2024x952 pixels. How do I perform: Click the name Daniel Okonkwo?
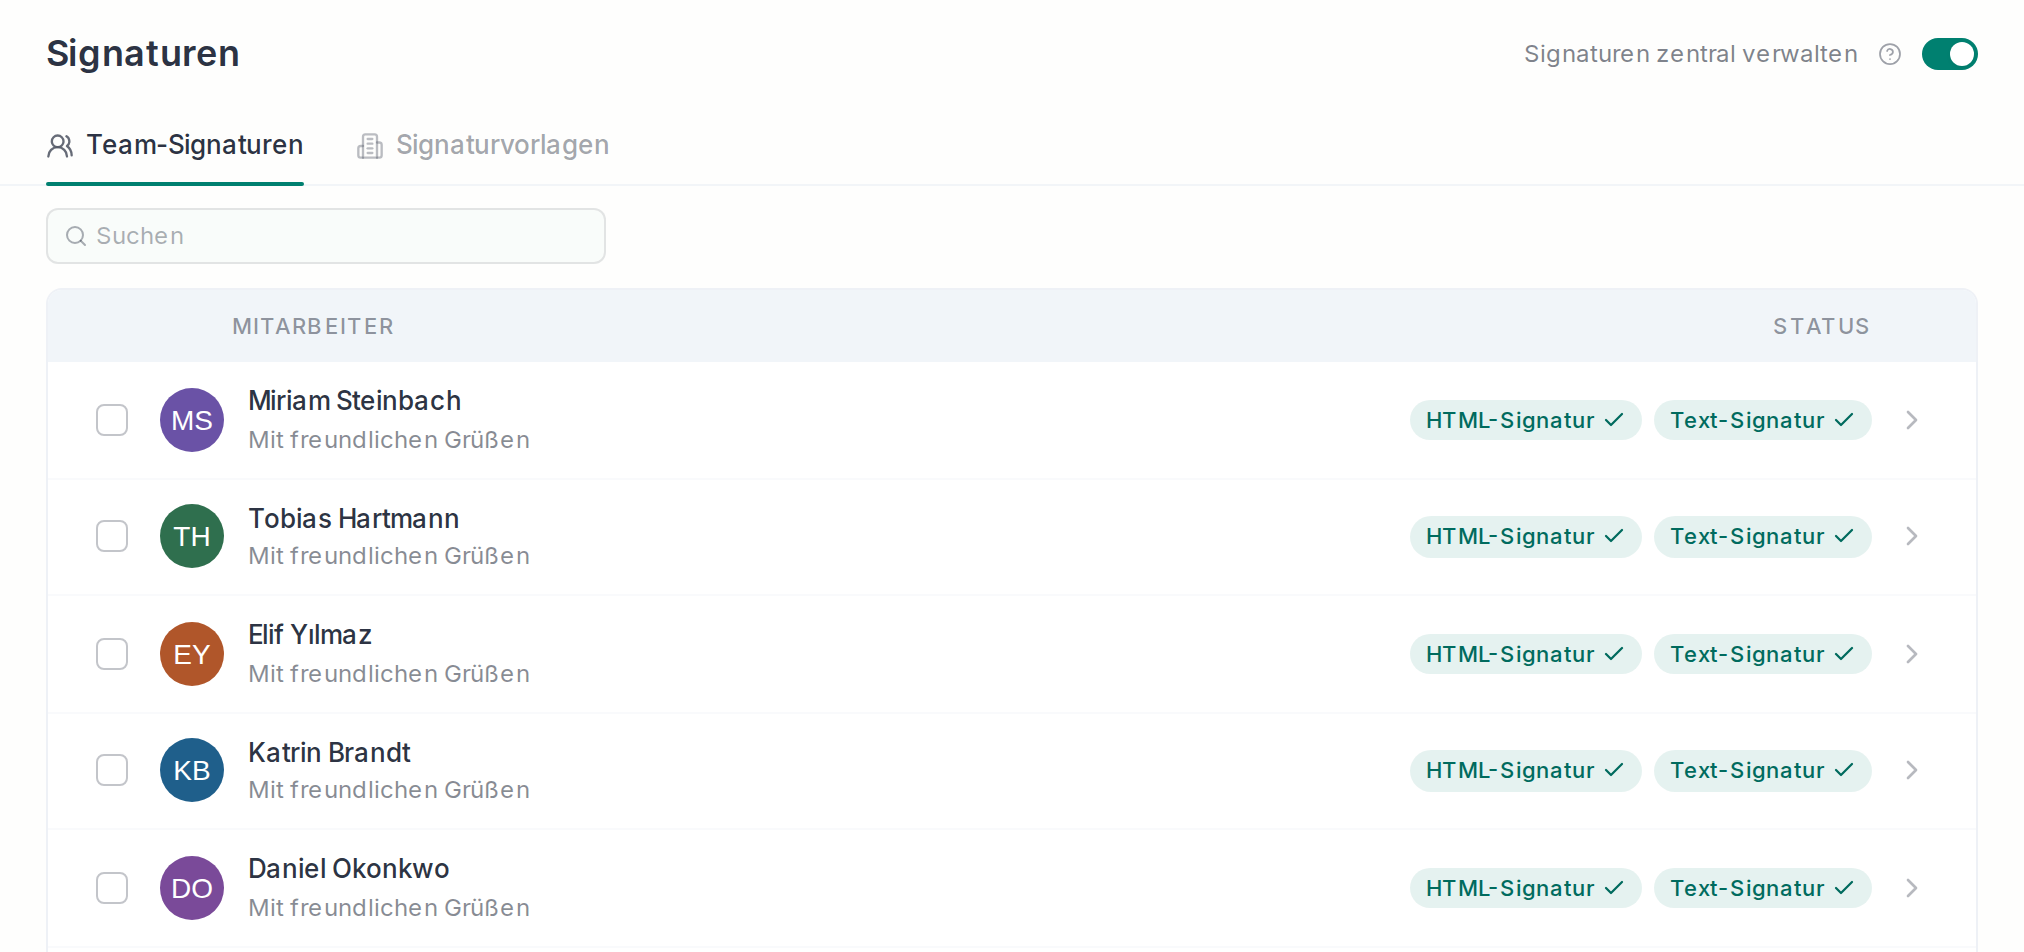click(348, 869)
